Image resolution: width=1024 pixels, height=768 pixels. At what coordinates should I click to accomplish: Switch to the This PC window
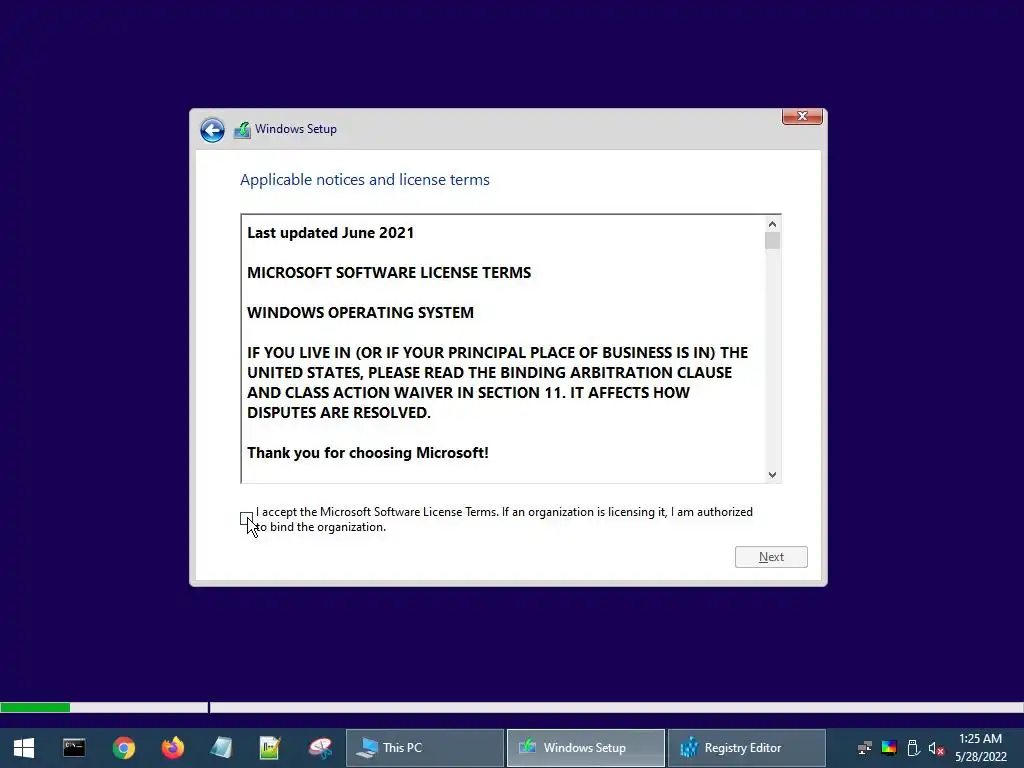pos(425,748)
